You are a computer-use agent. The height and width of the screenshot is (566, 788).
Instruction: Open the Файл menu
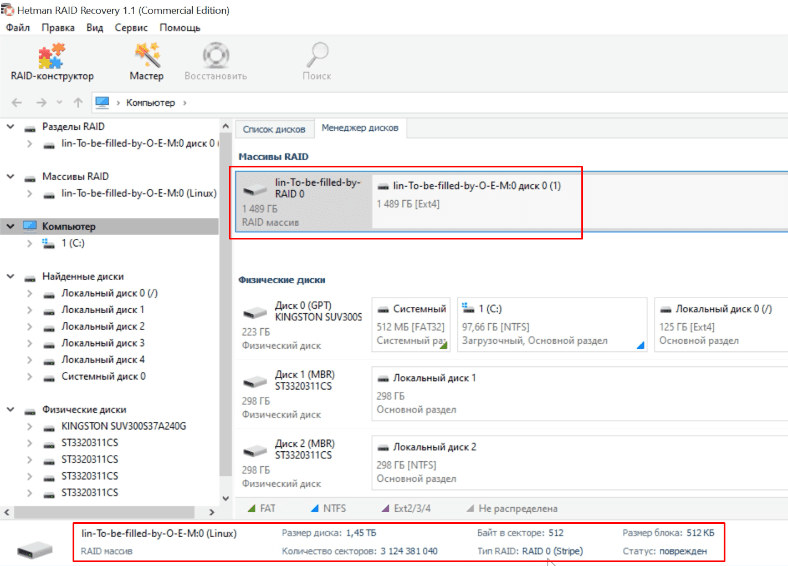[x=17, y=28]
